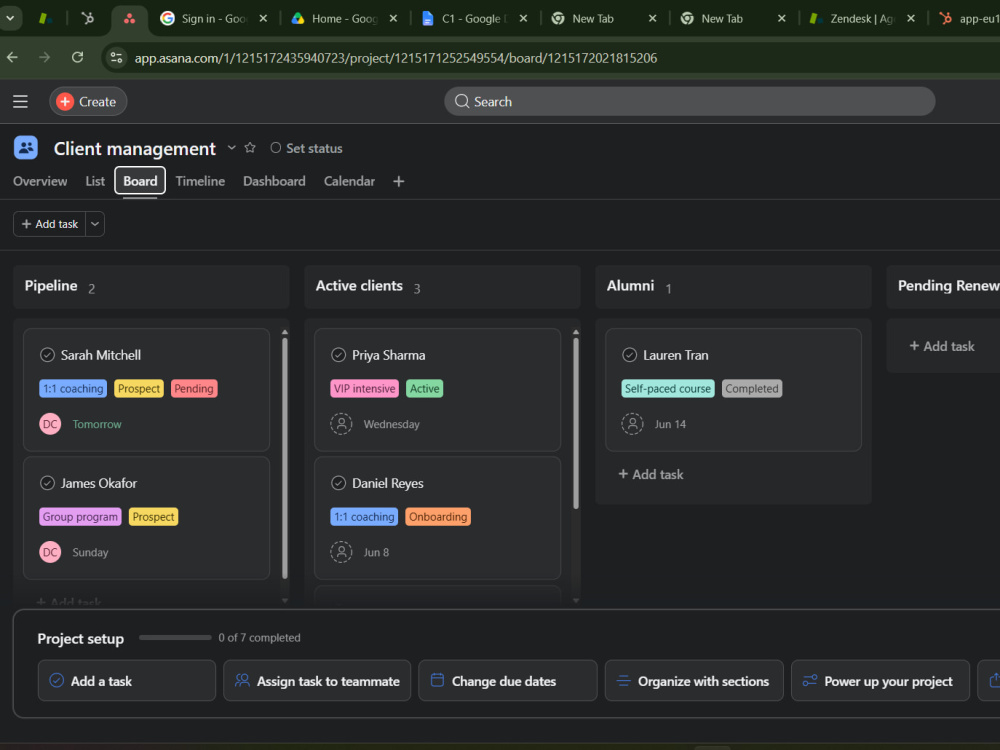Click Sarah Mitchell's Prospect tag
The width and height of the screenshot is (1000, 750).
click(x=139, y=389)
